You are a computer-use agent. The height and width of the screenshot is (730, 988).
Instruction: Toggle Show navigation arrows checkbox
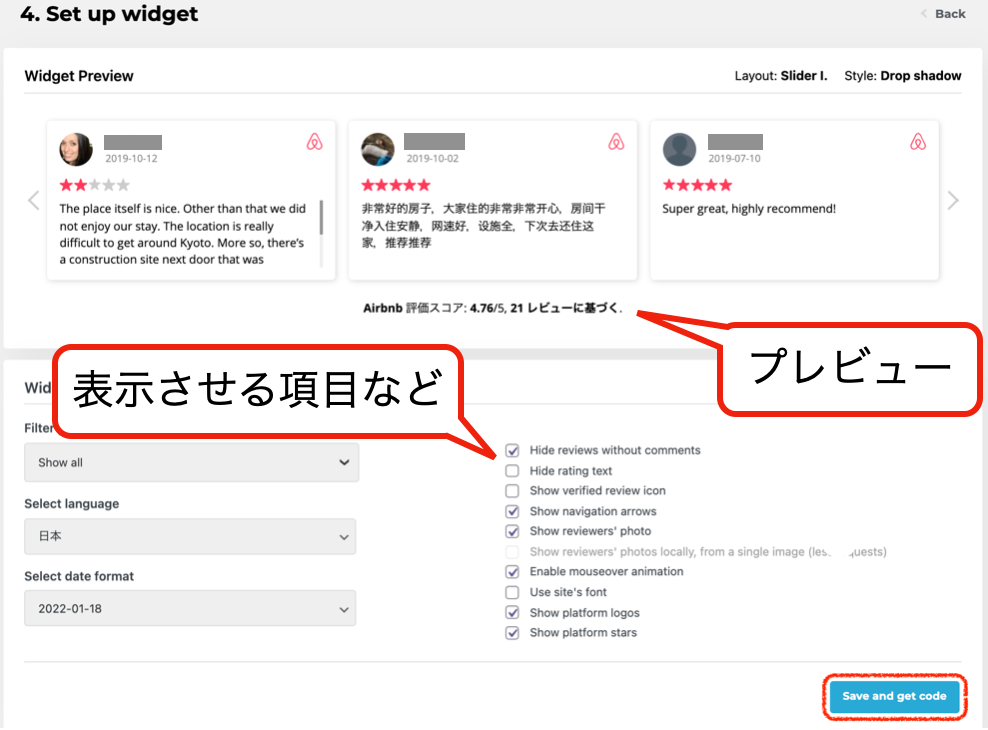tap(512, 512)
